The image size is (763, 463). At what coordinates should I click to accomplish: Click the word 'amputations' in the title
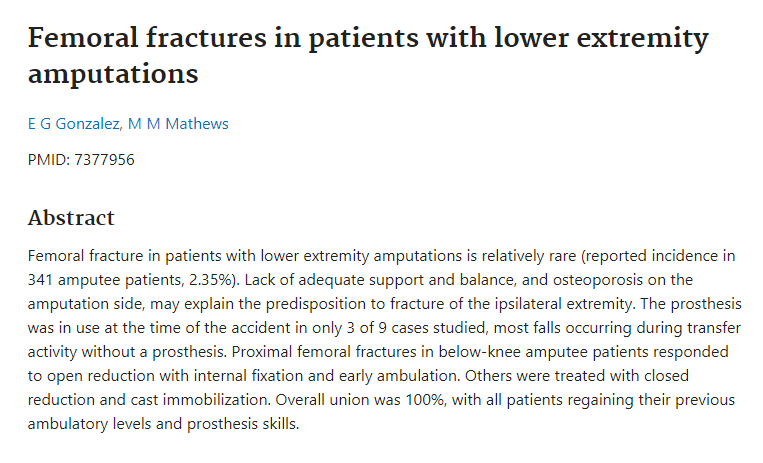(113, 74)
